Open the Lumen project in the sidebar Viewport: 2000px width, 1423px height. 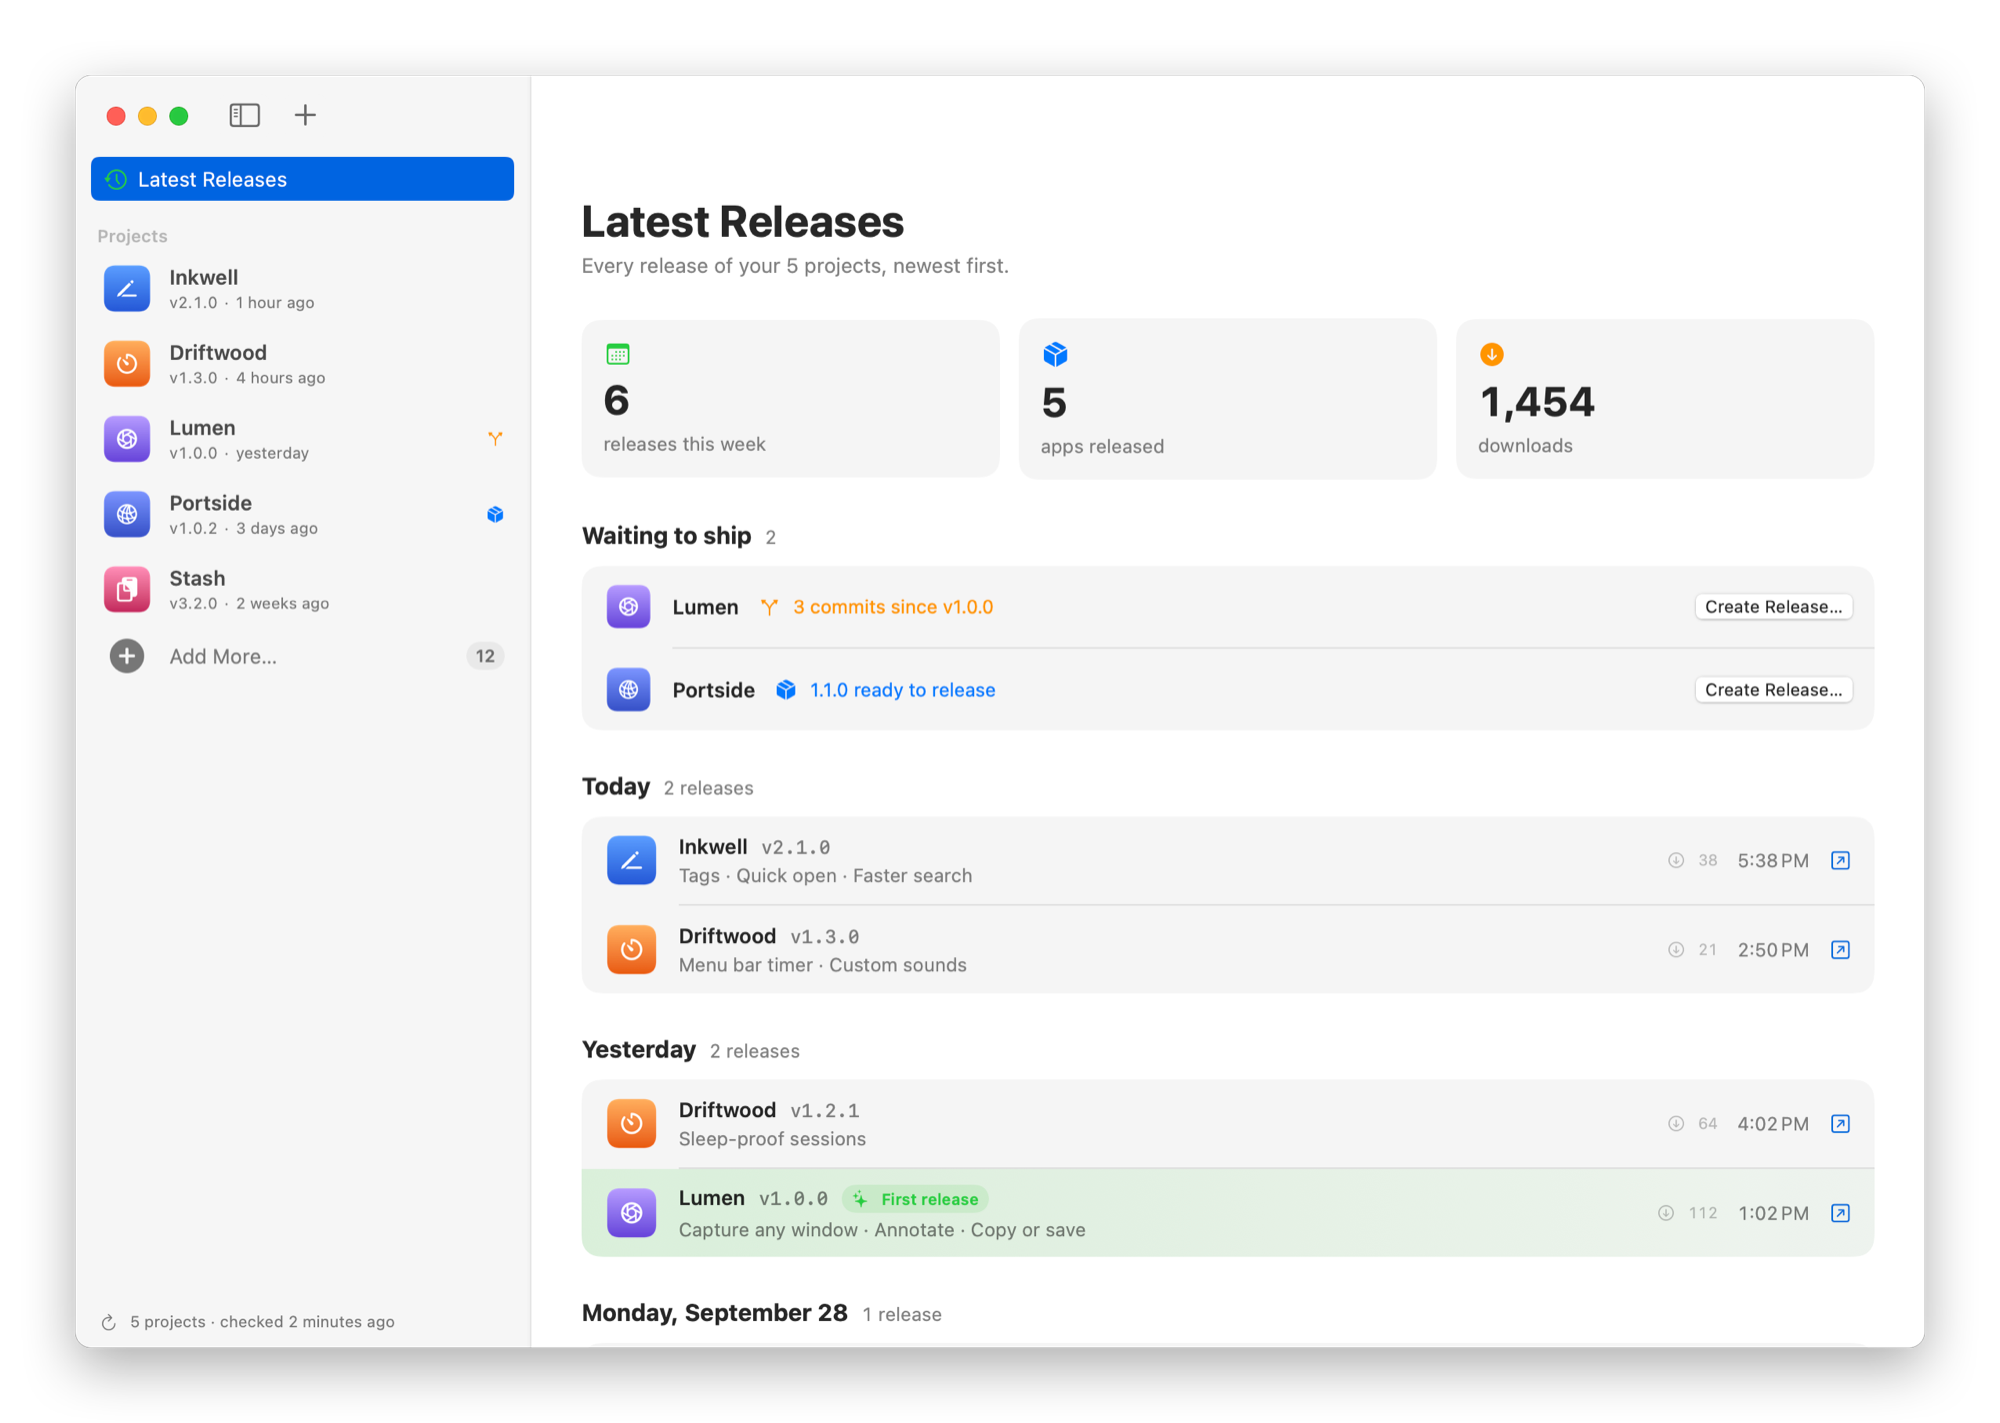pyautogui.click(x=302, y=439)
